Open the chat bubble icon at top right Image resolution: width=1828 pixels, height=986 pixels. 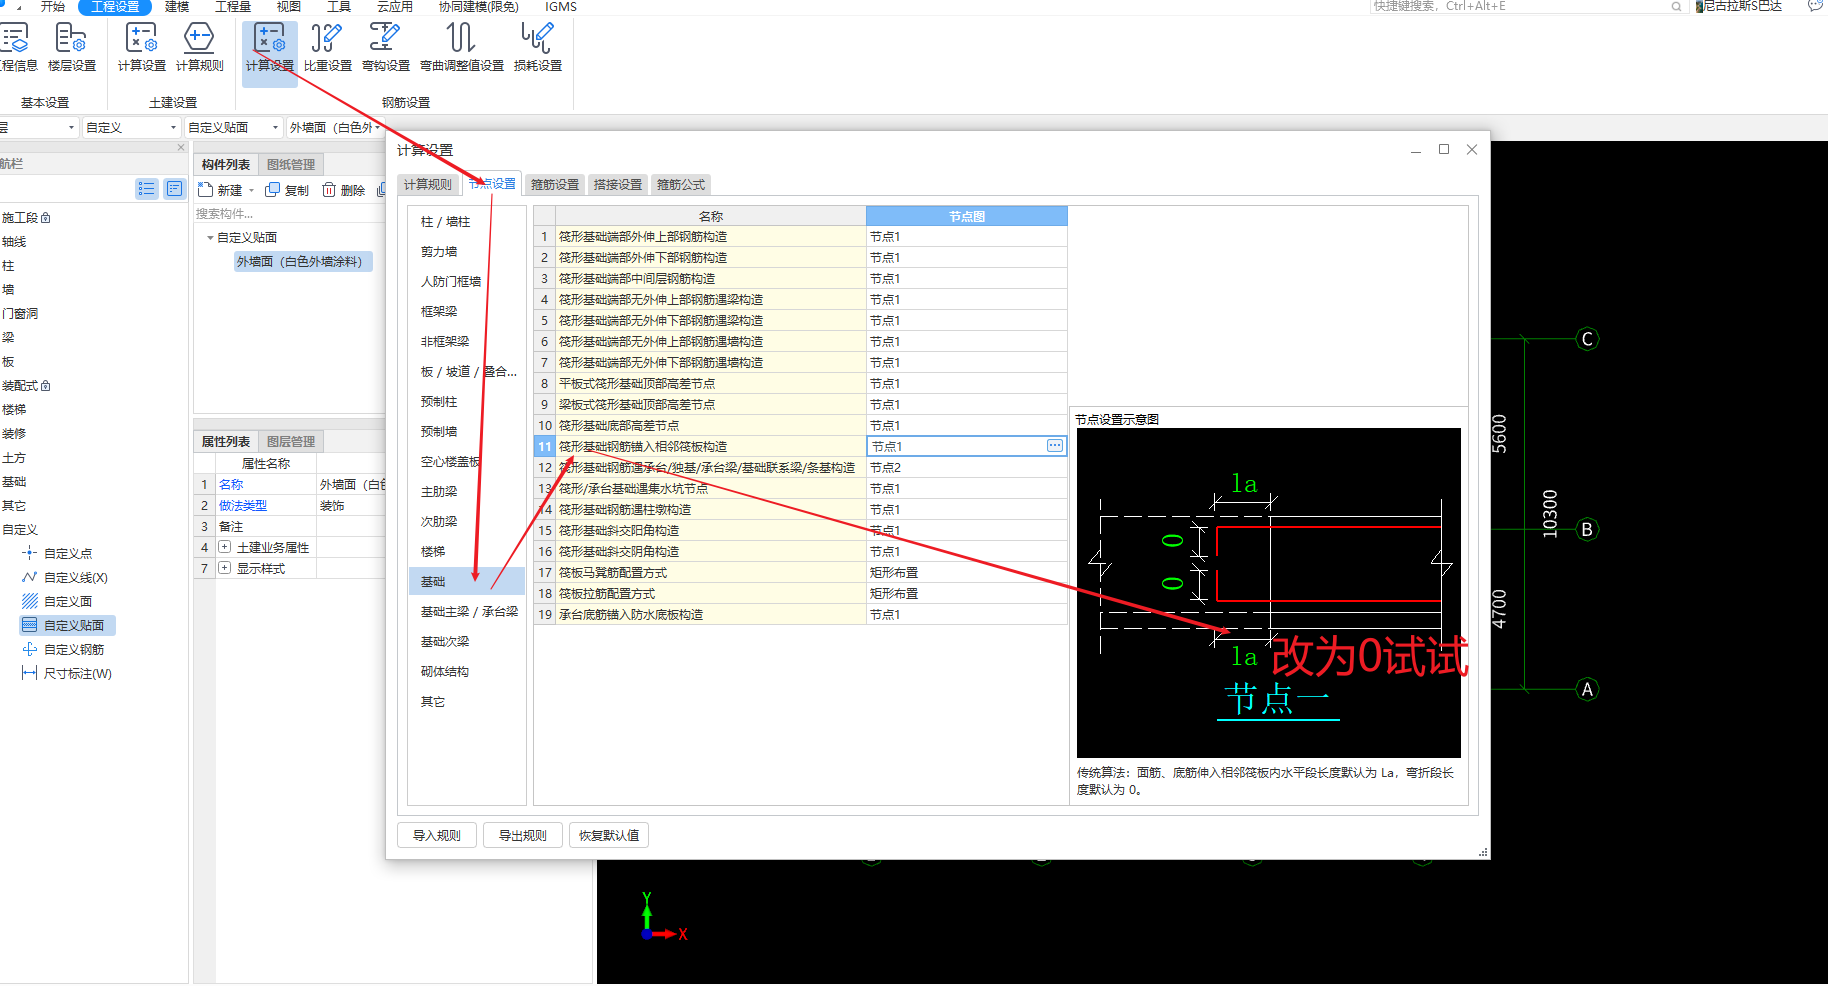(1815, 6)
